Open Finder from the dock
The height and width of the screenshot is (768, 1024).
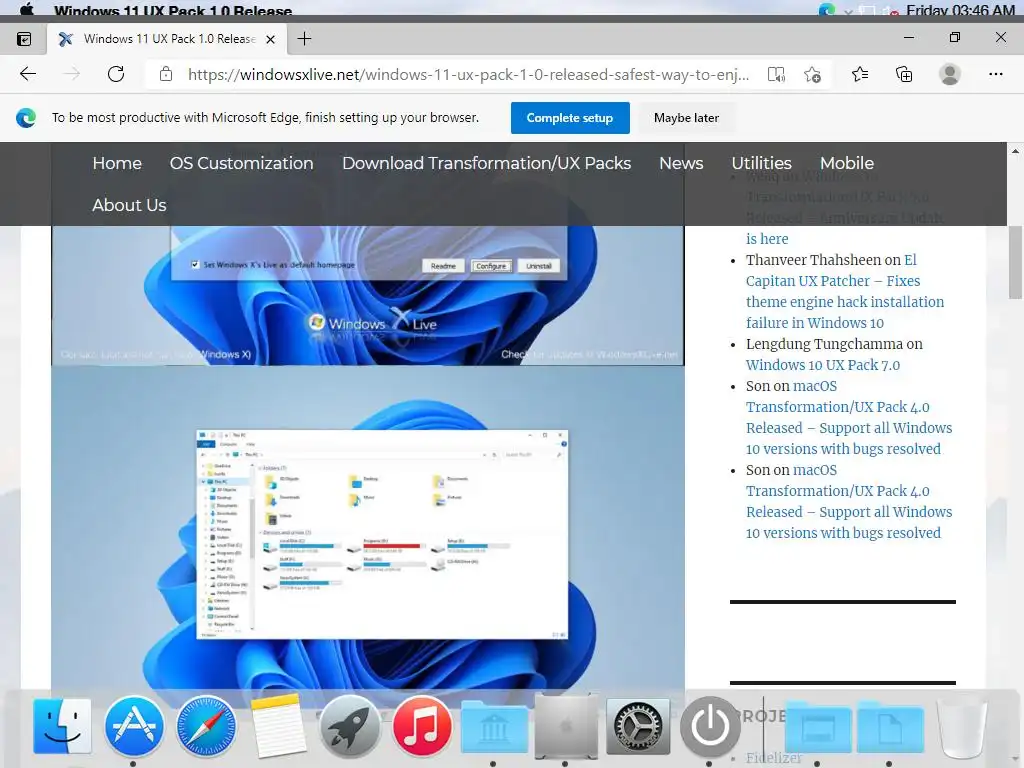(62, 726)
